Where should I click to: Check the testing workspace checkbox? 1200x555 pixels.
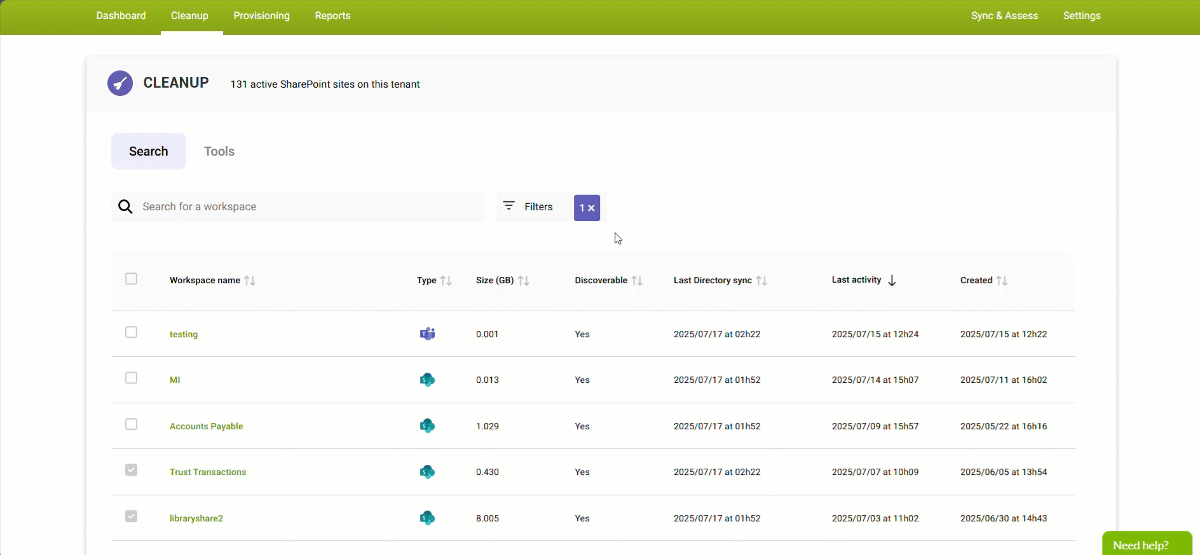[131, 332]
